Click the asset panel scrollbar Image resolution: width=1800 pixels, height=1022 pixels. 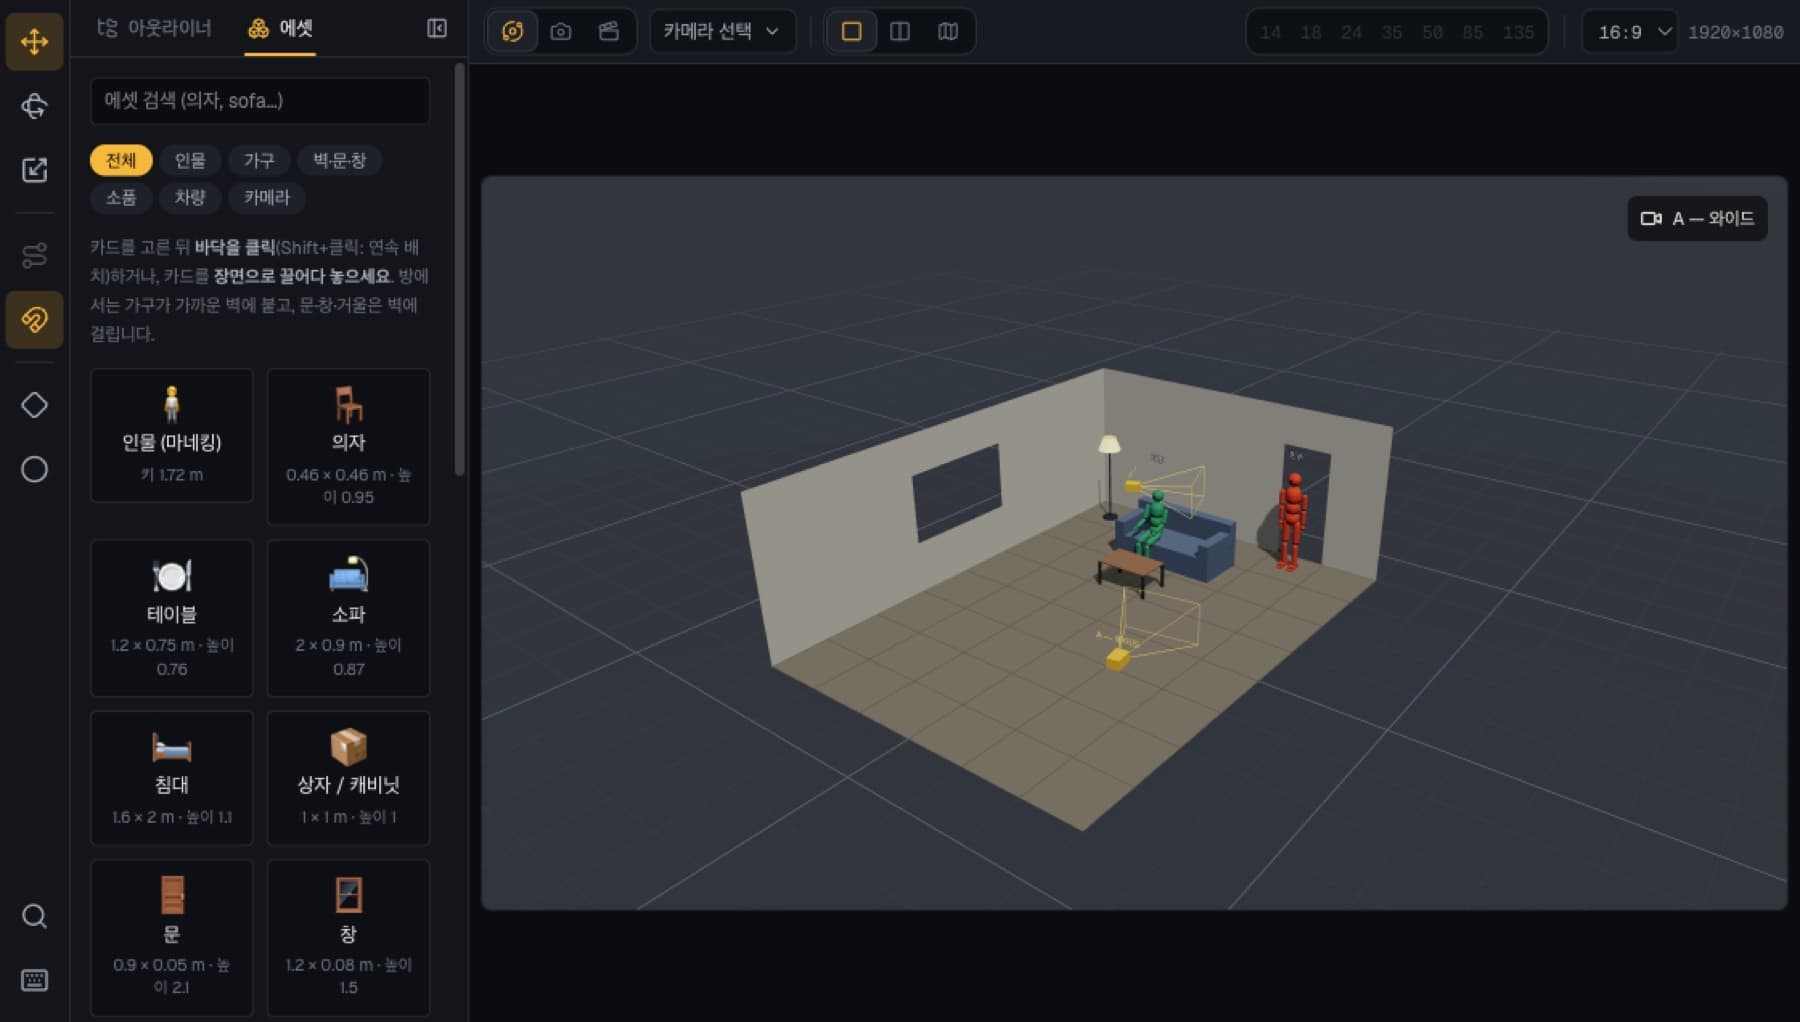pos(460,270)
